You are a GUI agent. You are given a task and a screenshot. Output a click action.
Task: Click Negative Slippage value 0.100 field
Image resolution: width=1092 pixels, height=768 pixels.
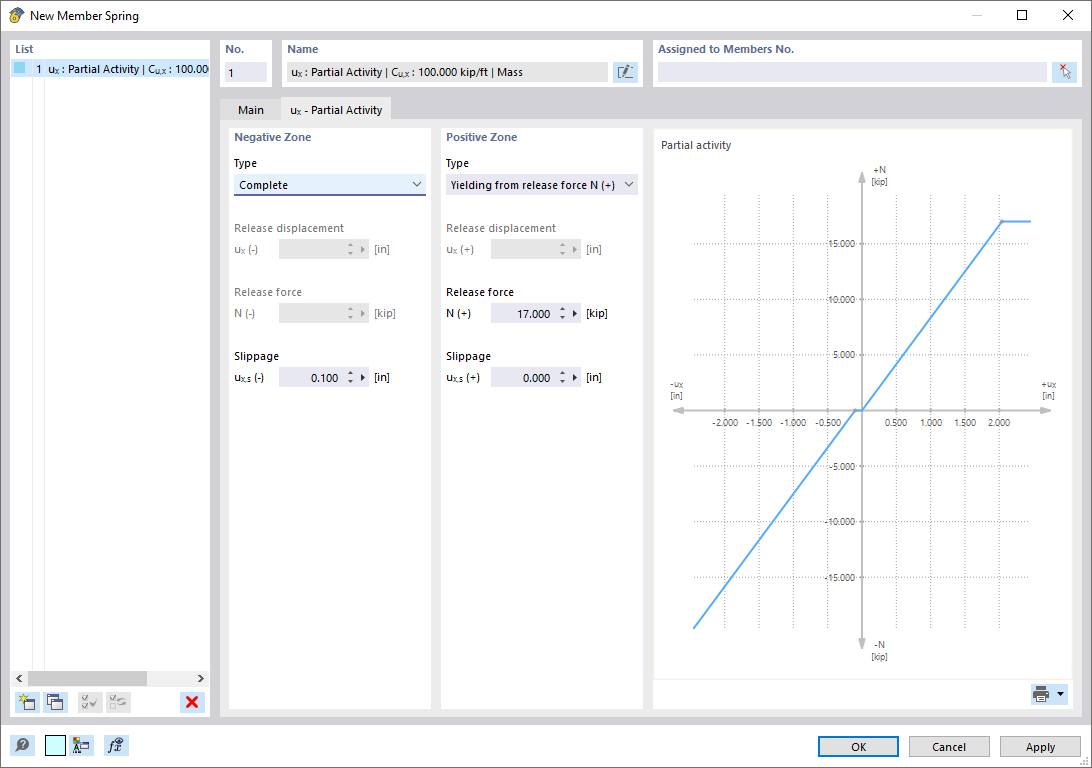click(x=311, y=378)
